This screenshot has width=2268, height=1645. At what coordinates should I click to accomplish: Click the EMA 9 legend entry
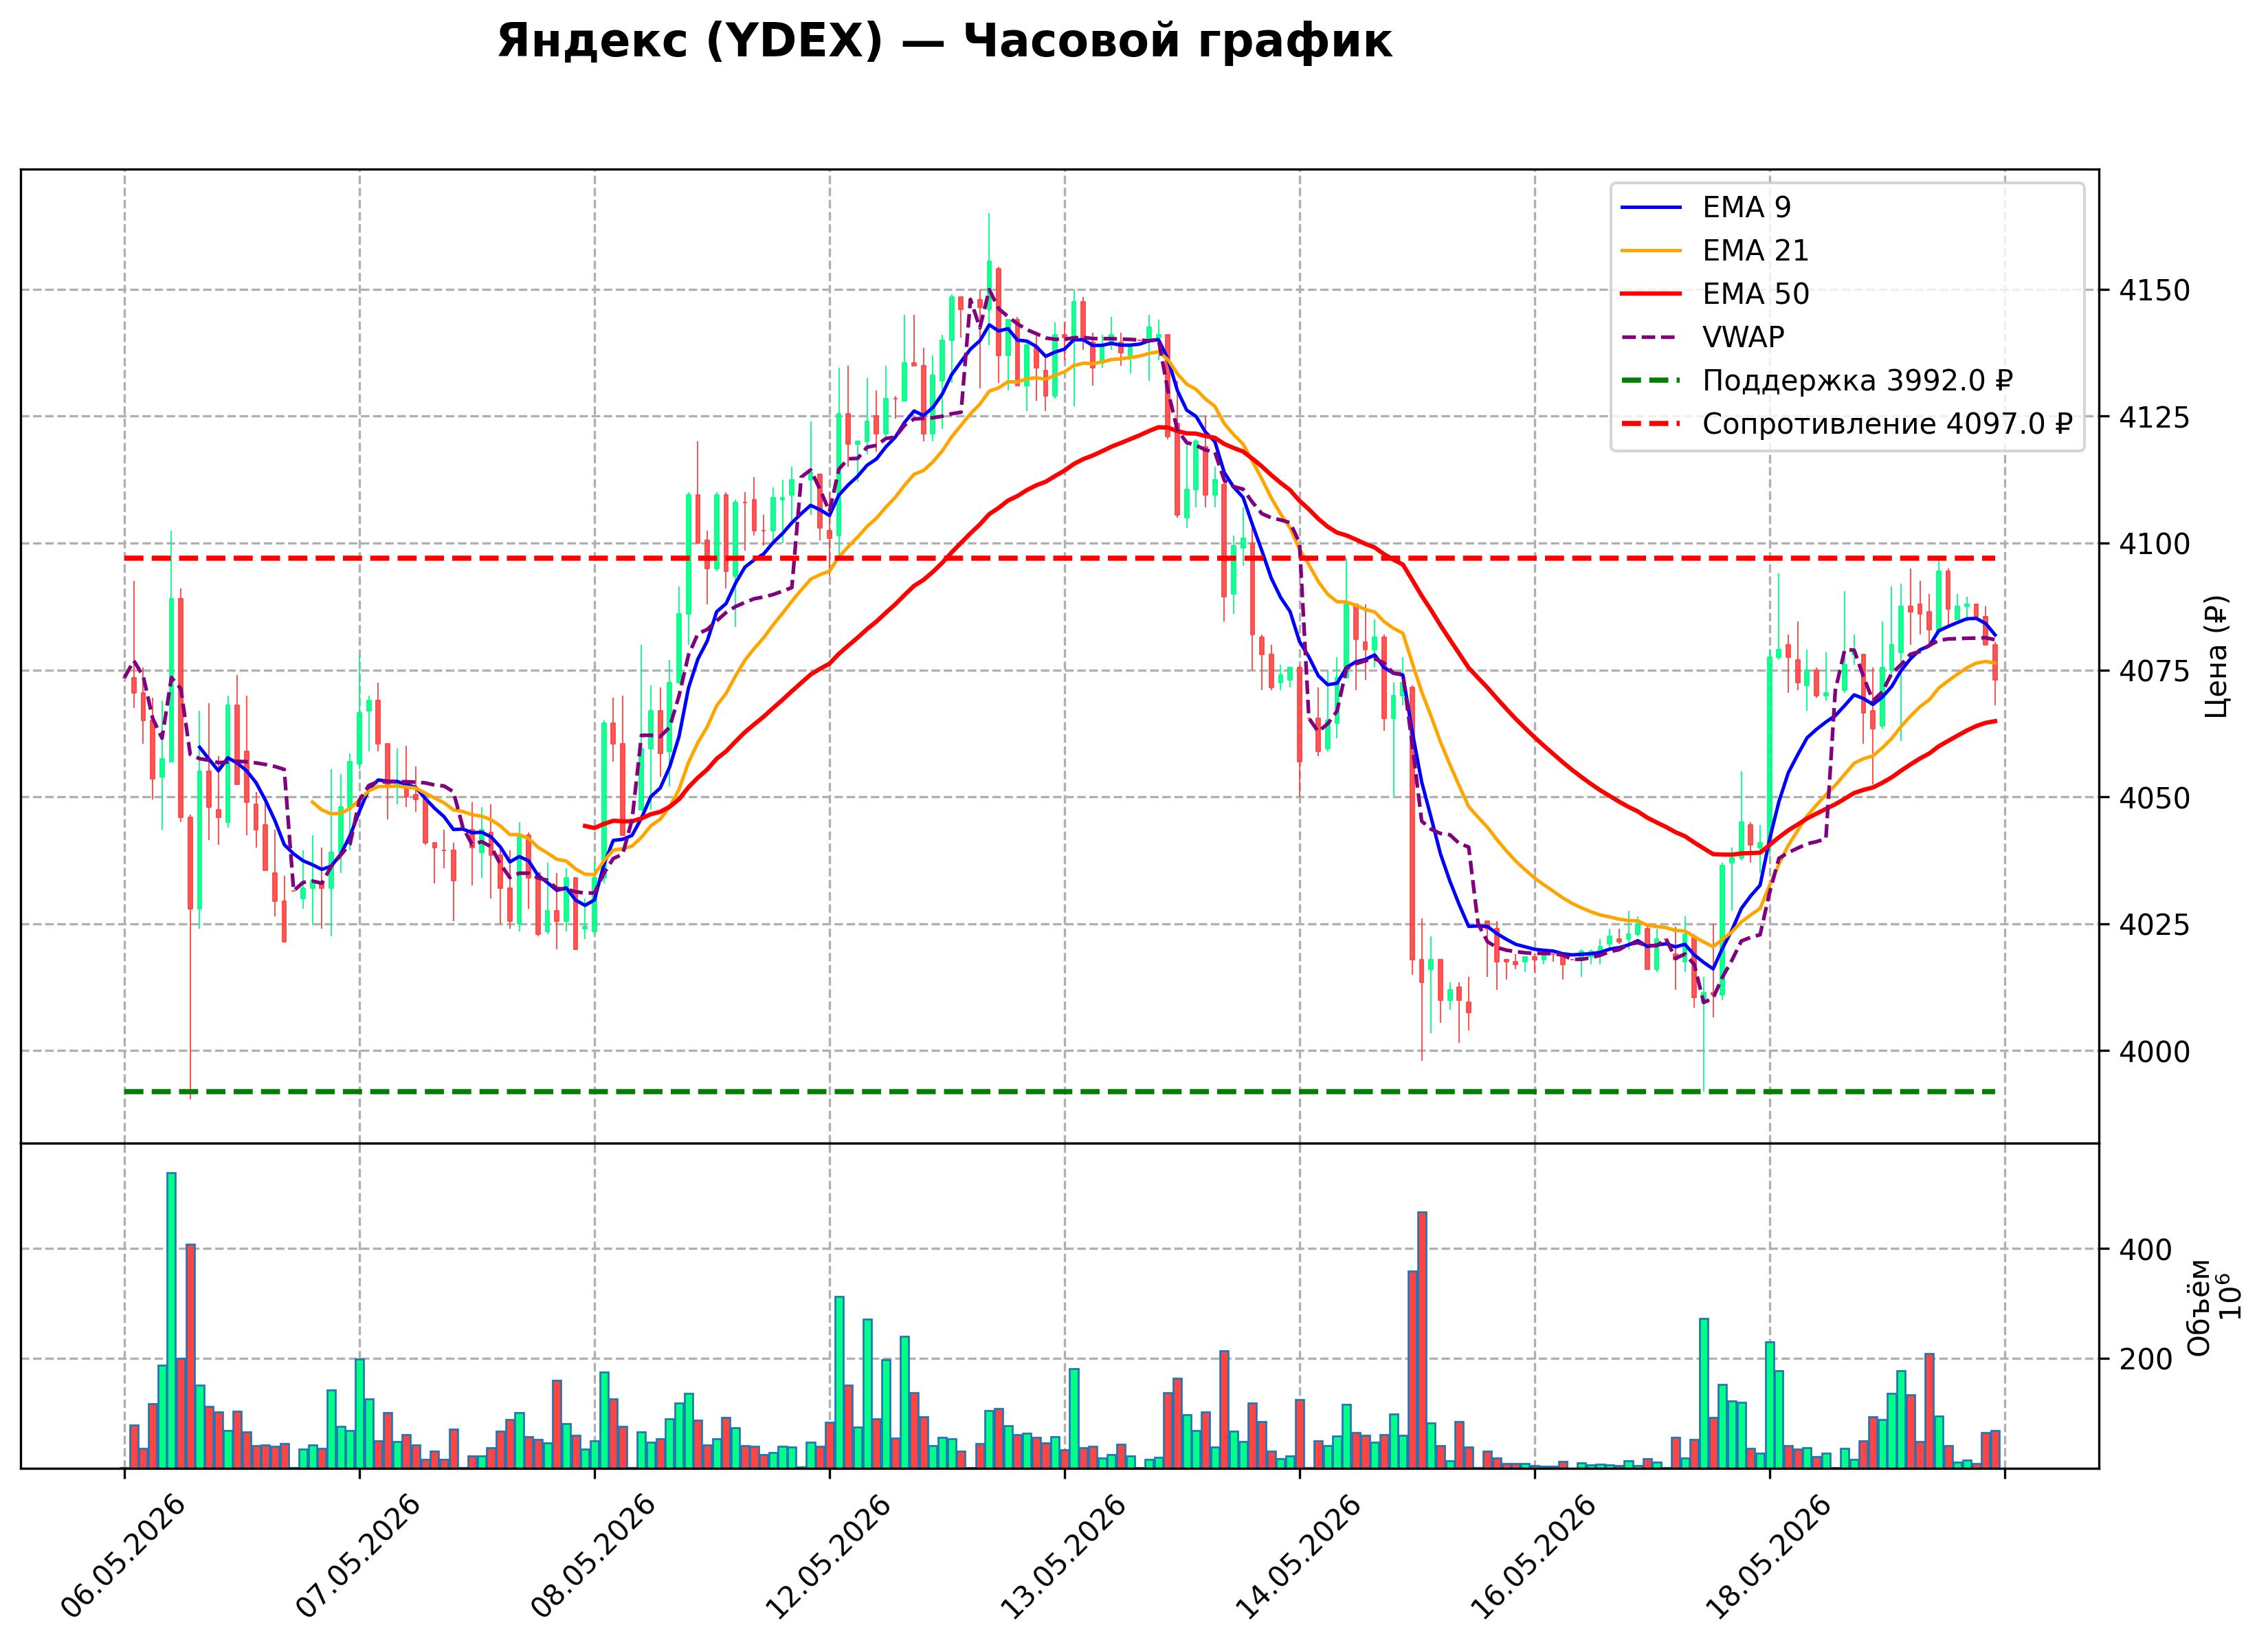[x=1706, y=207]
